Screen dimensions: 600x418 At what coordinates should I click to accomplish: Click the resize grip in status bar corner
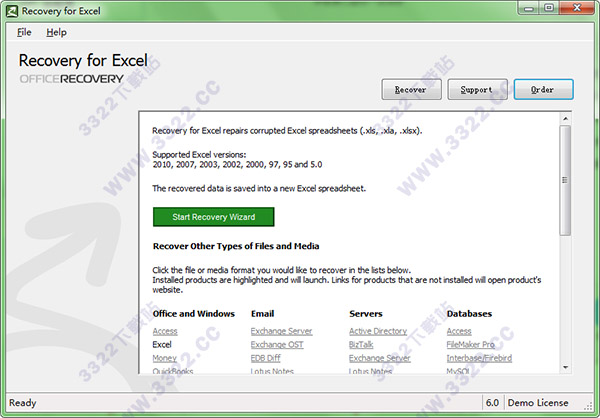coord(588,406)
